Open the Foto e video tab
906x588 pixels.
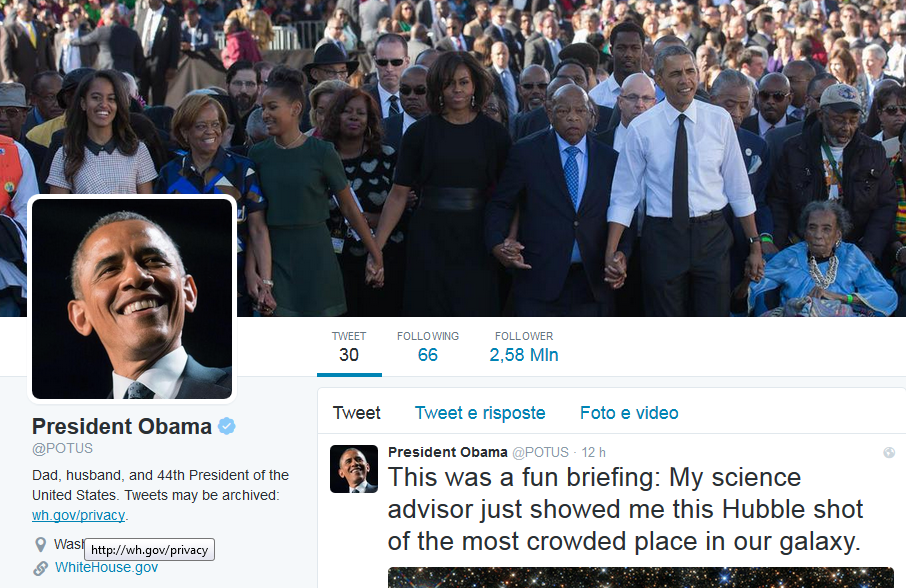629,413
